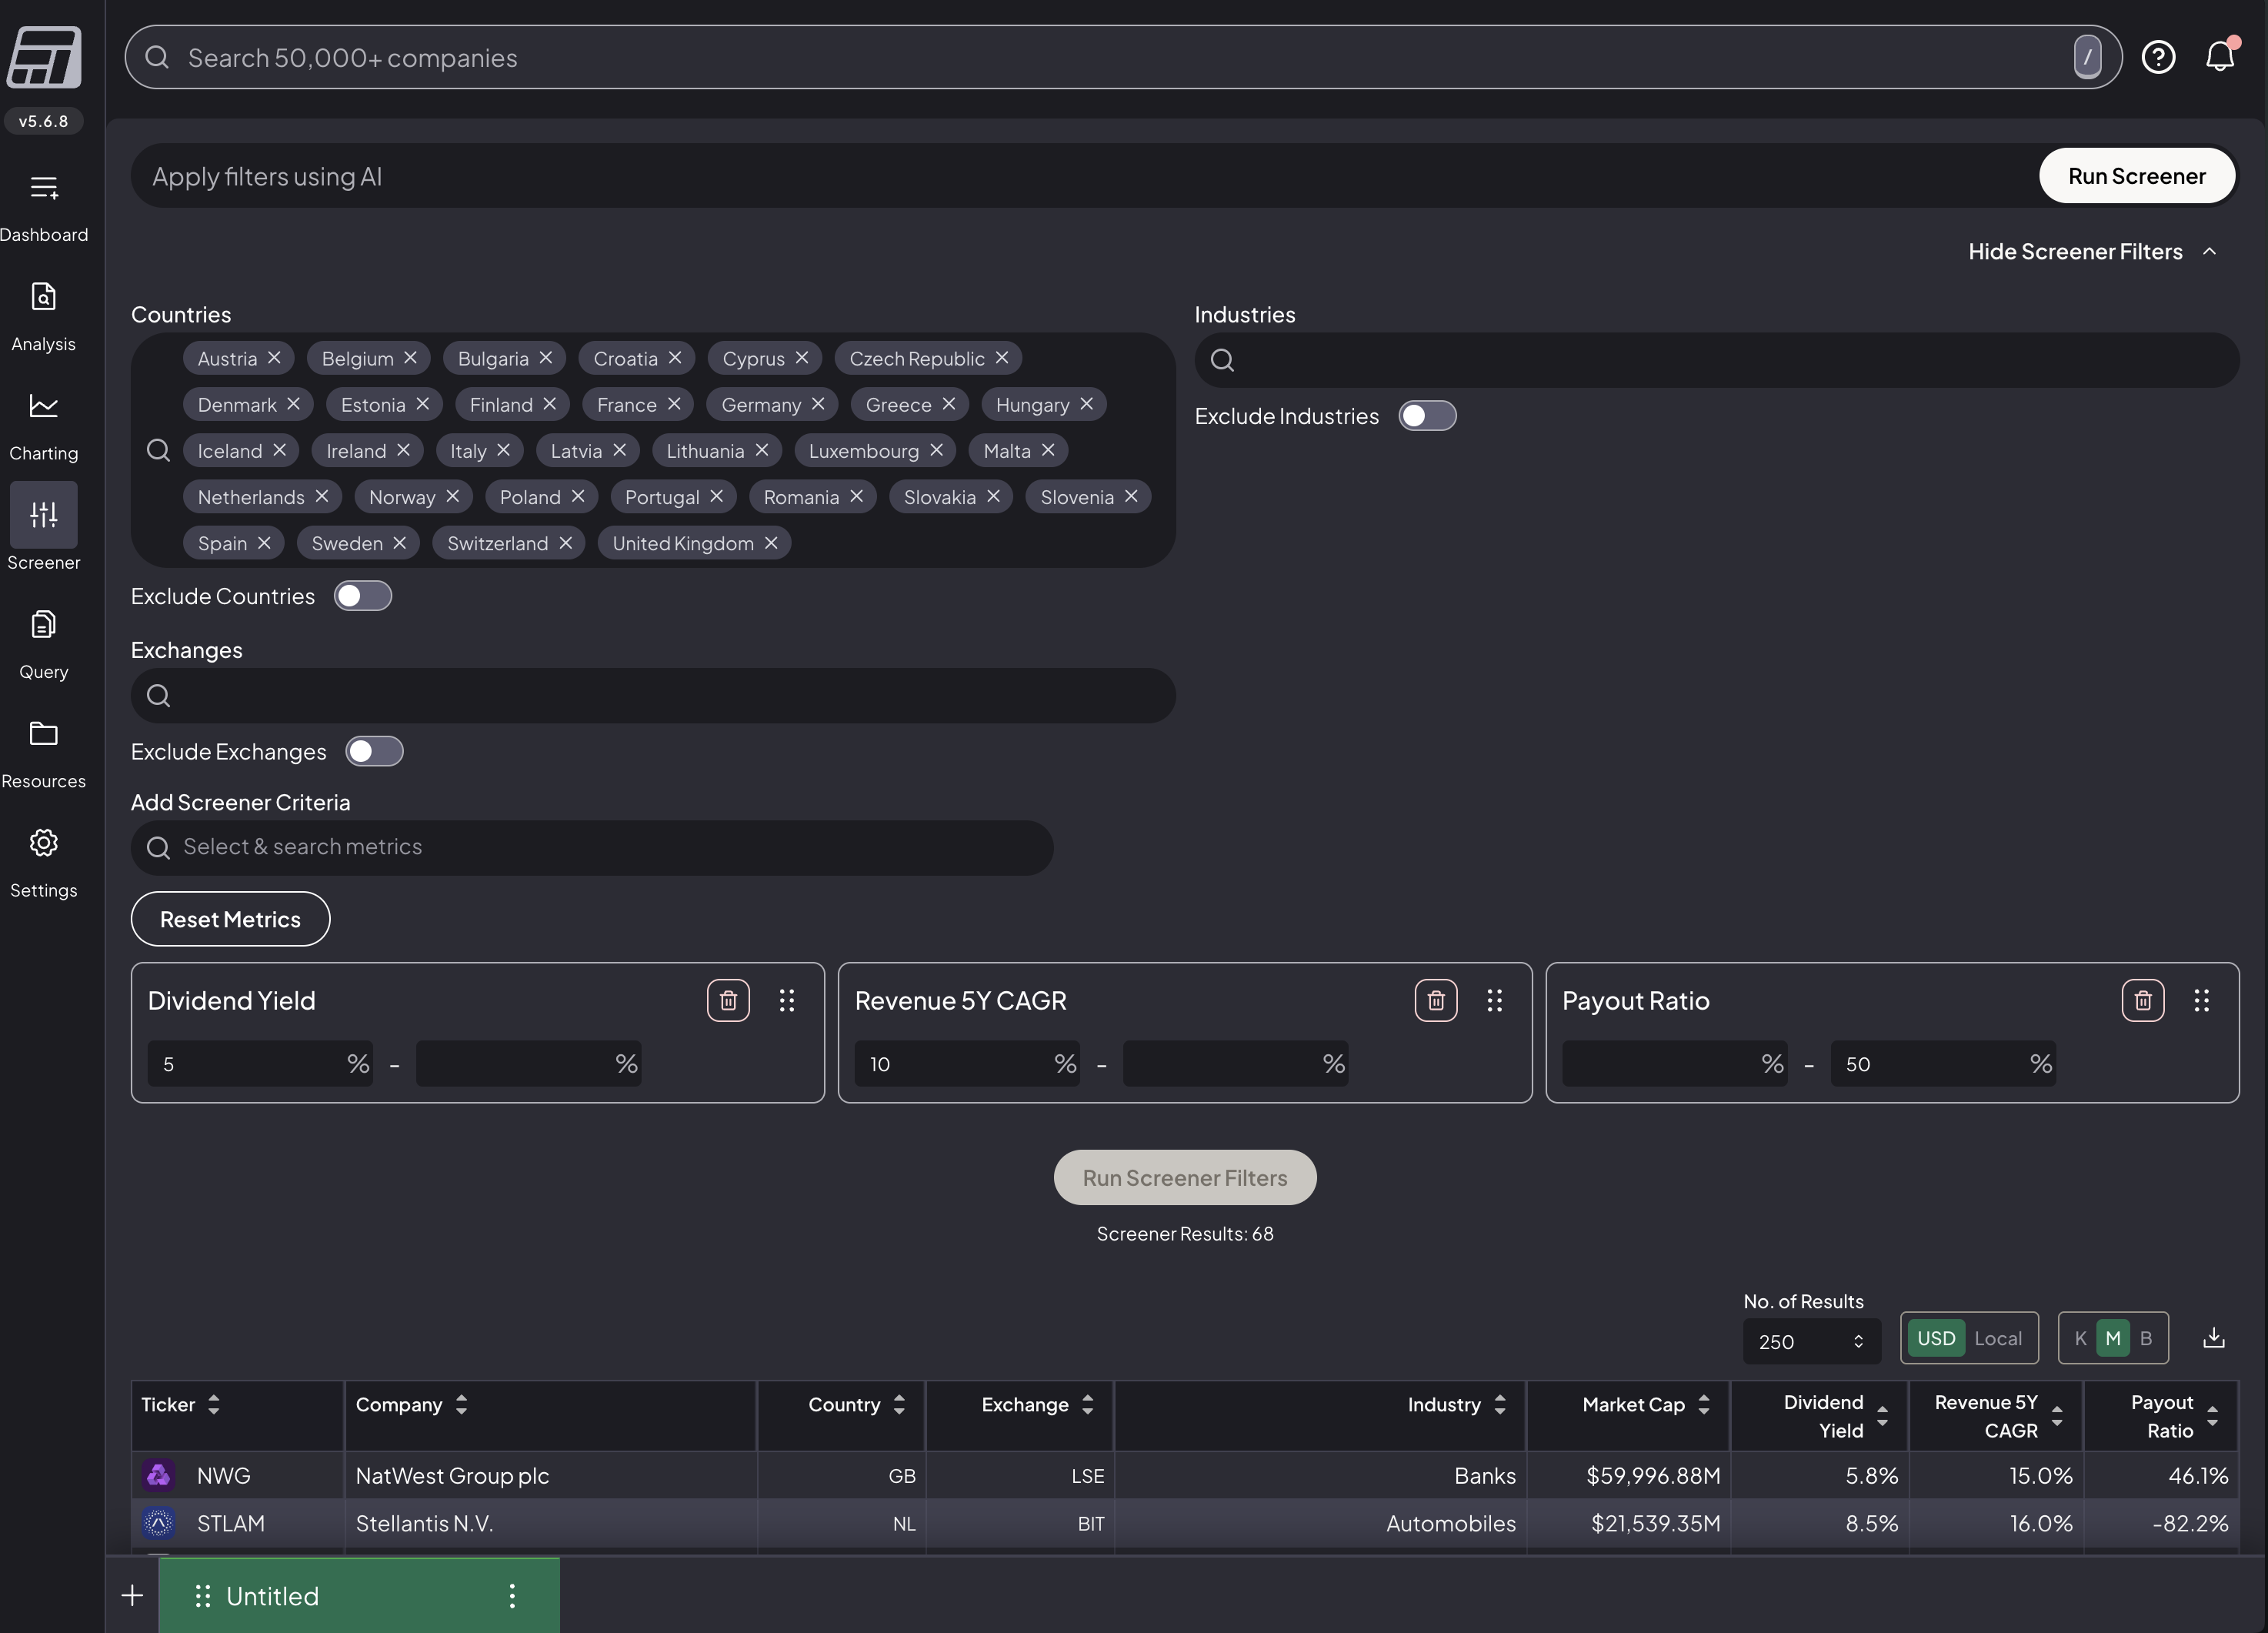Open Dashboard from the sidebar

click(44, 208)
